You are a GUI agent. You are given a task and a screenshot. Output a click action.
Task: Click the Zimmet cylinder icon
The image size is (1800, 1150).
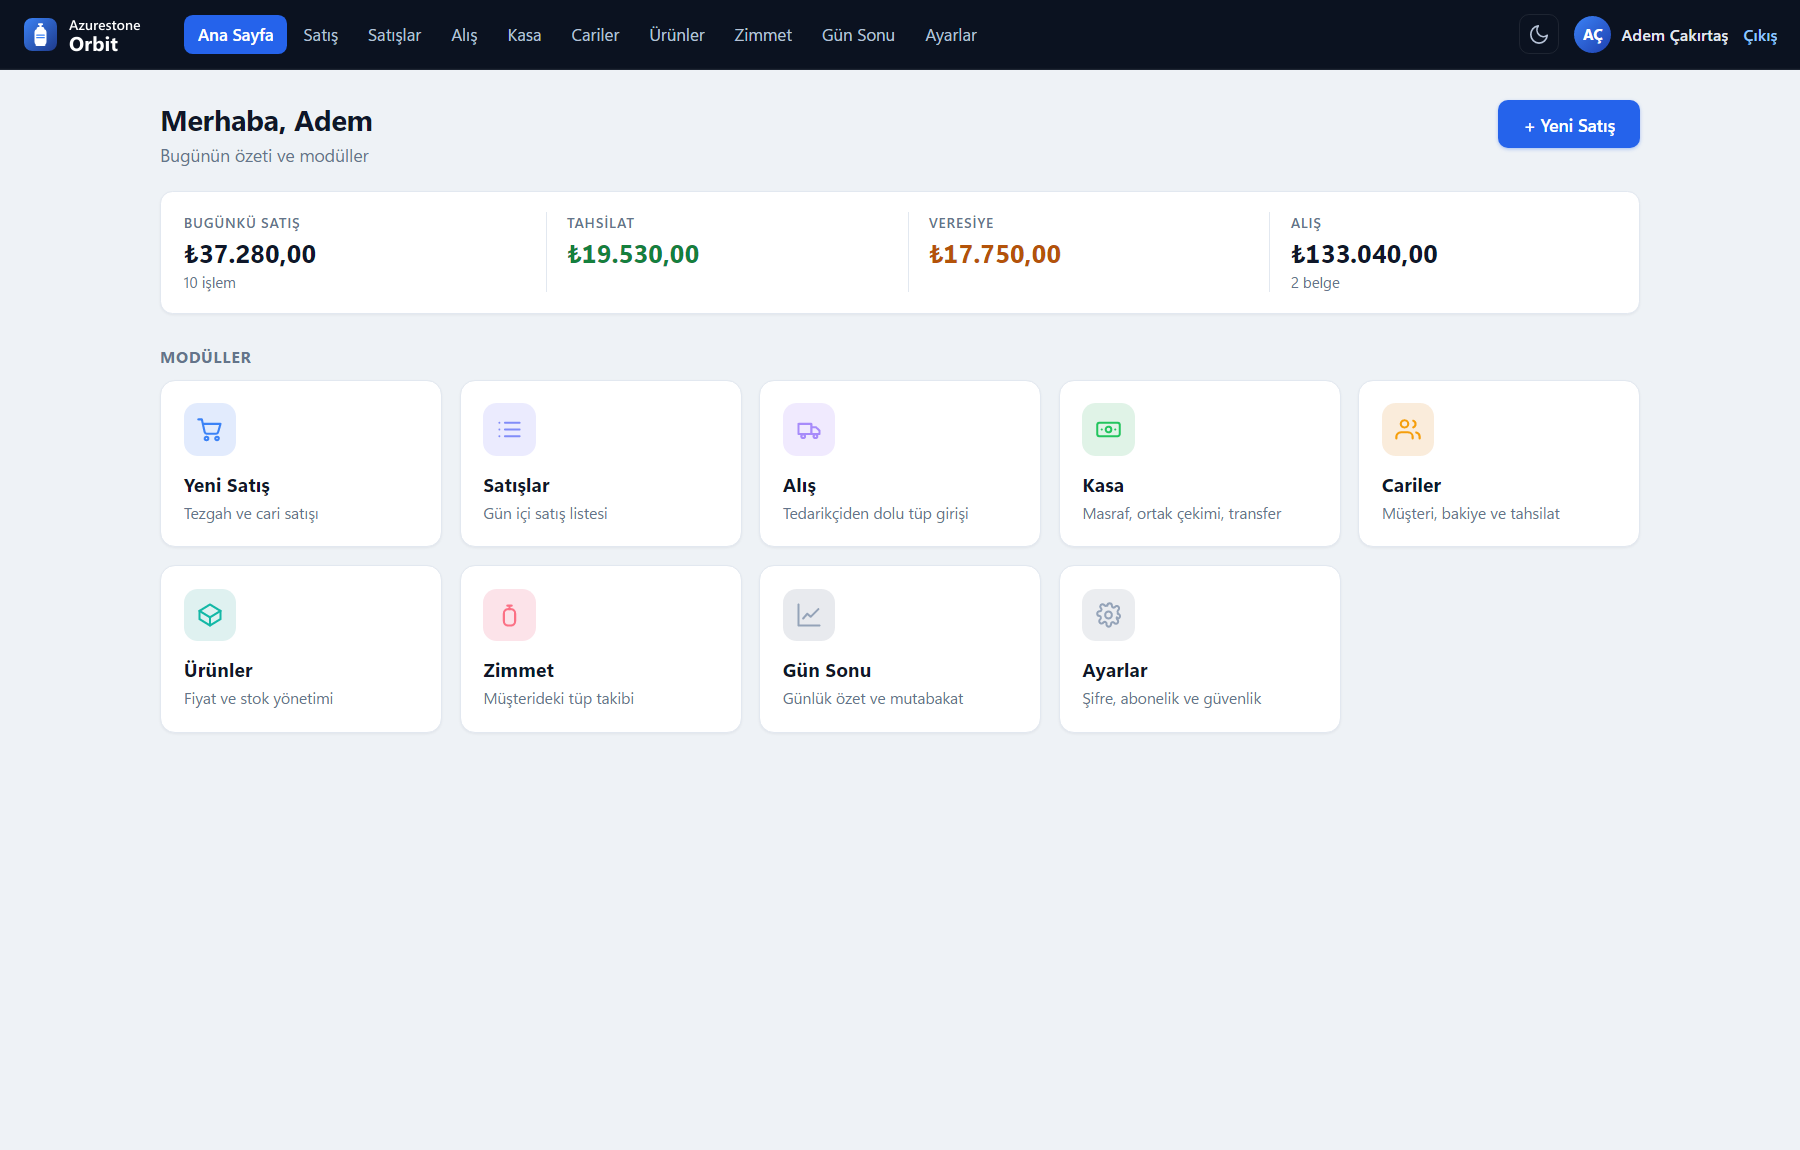pos(509,615)
